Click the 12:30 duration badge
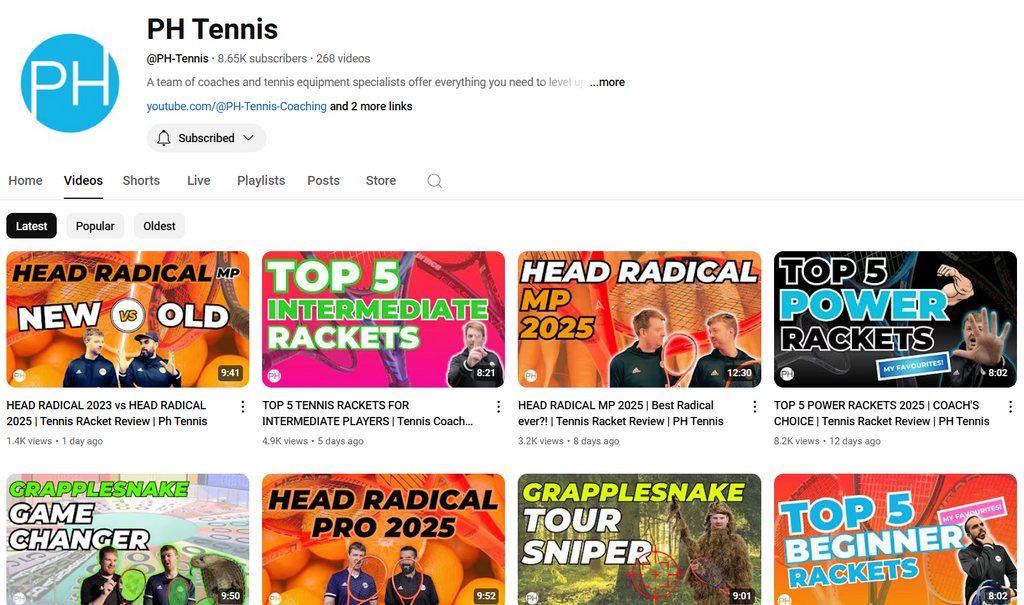This screenshot has width=1024, height=605. coord(739,373)
